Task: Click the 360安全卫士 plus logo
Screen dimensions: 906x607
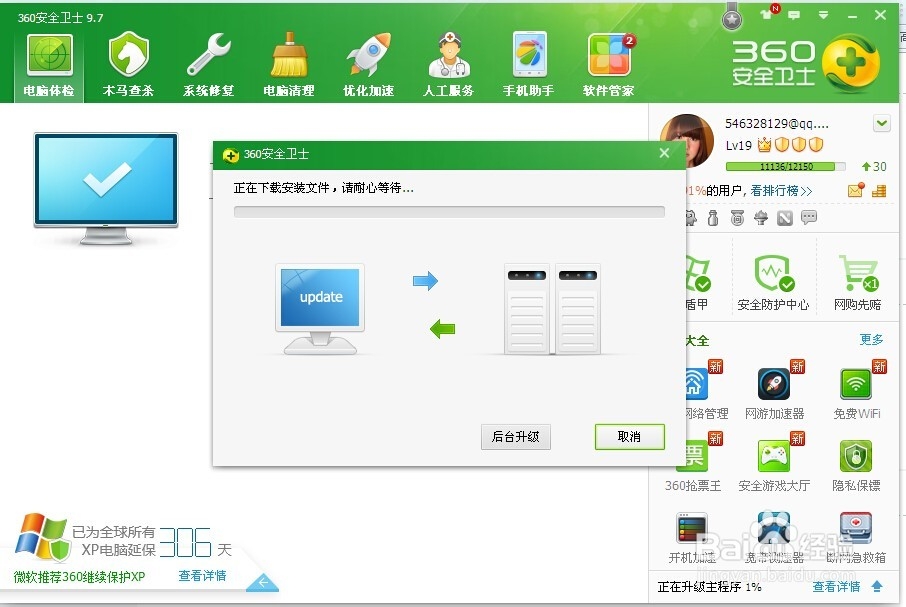Action: [851, 64]
